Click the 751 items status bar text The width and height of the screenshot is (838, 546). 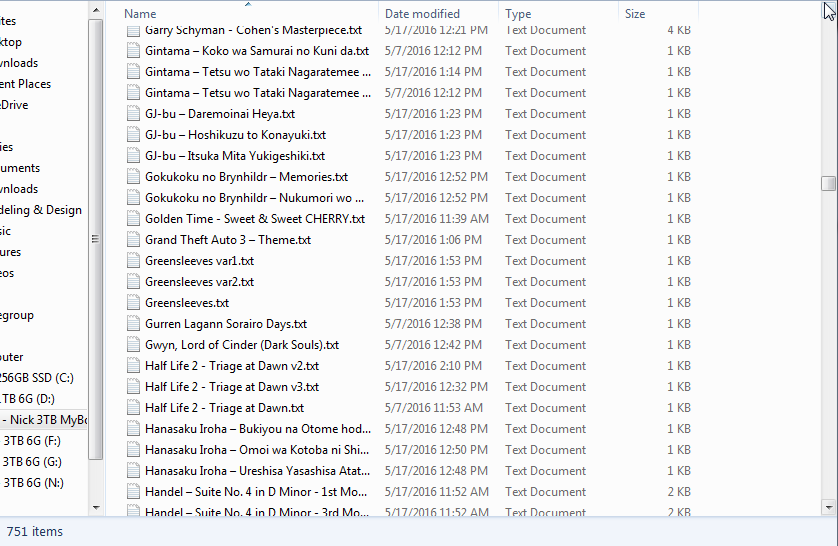pyautogui.click(x=35, y=532)
